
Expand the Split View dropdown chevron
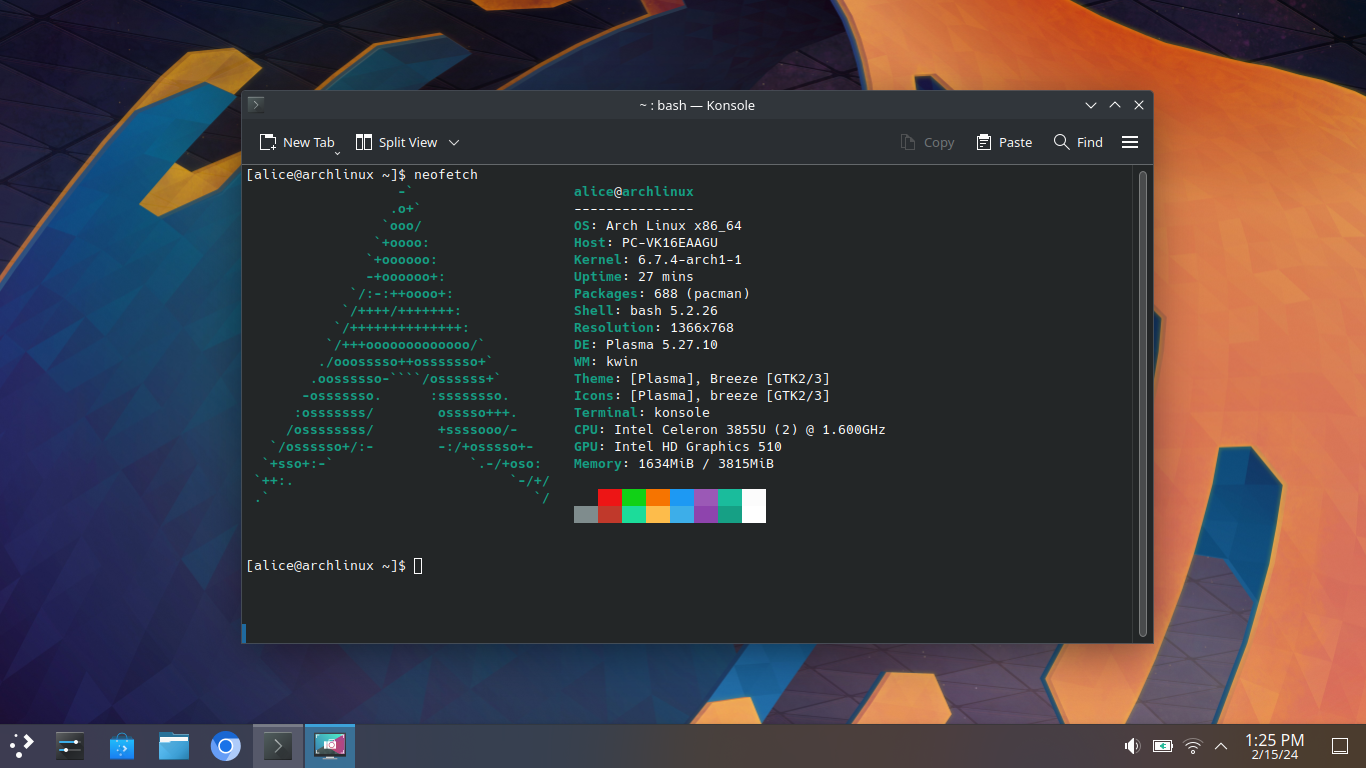click(454, 142)
